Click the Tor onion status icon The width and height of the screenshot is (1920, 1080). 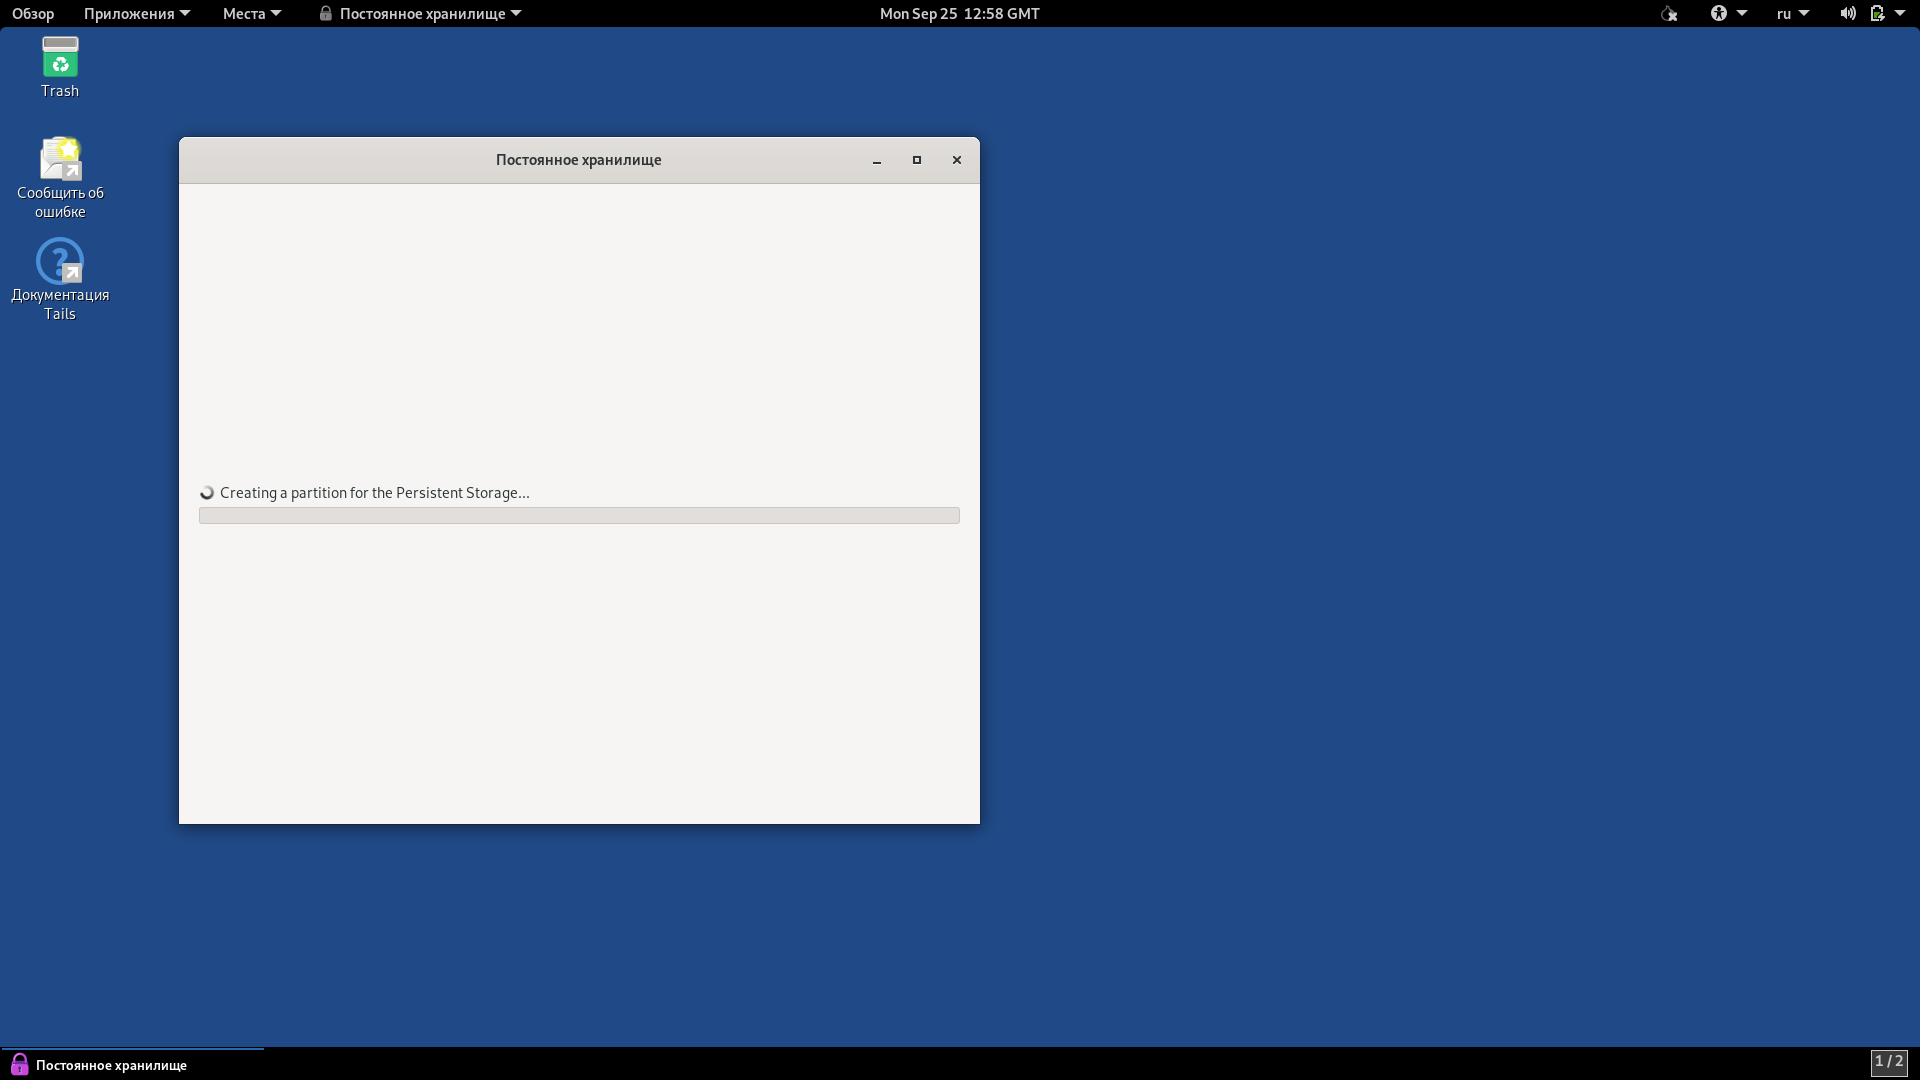pos(1669,14)
